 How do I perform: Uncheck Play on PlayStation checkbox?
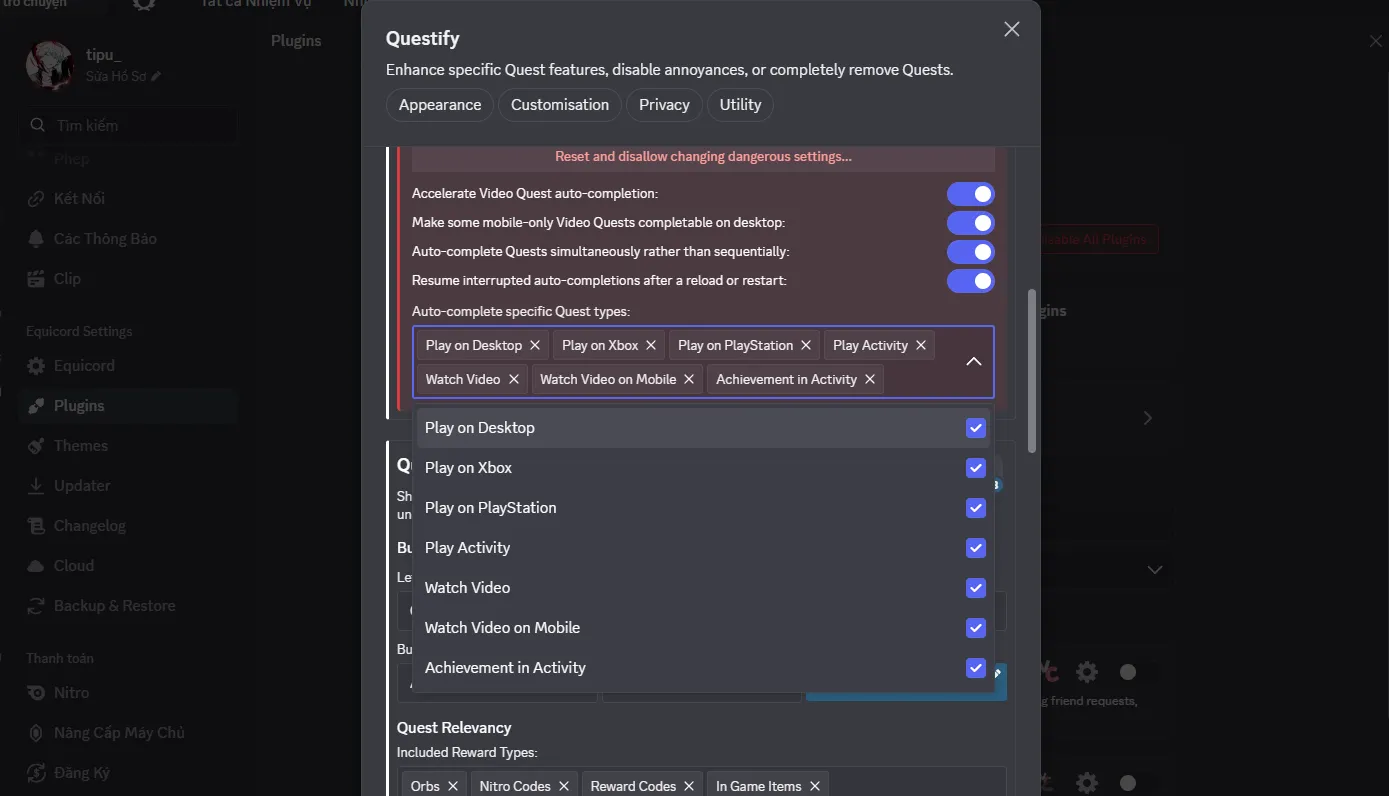976,508
